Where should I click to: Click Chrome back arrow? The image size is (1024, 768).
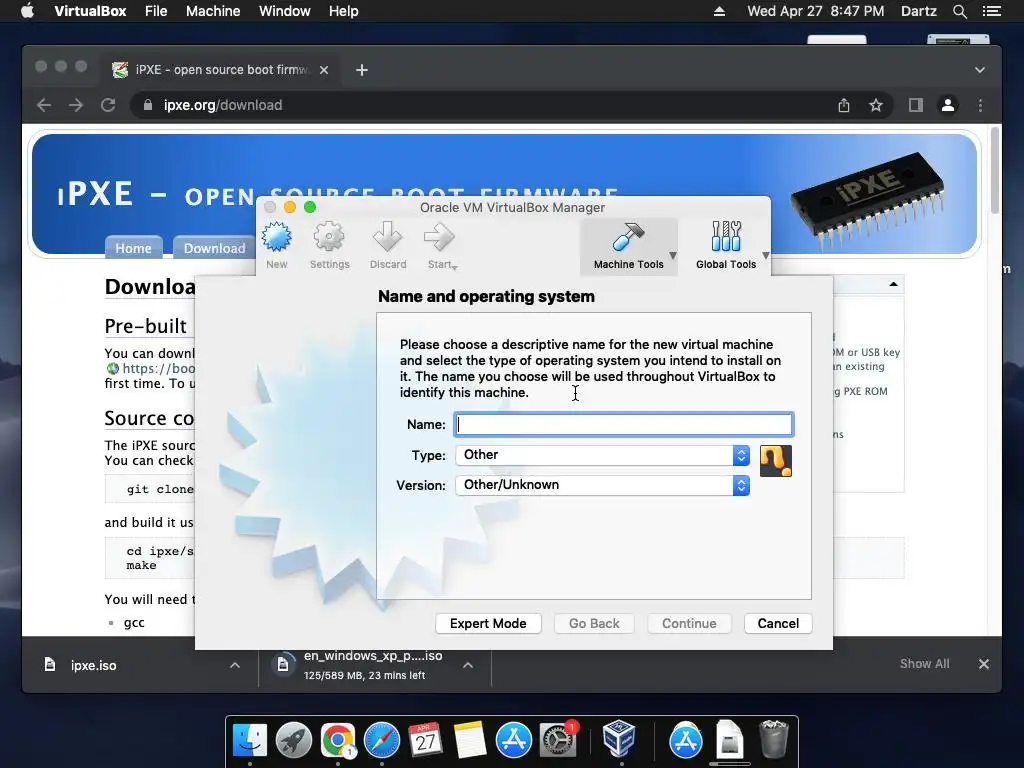(44, 105)
